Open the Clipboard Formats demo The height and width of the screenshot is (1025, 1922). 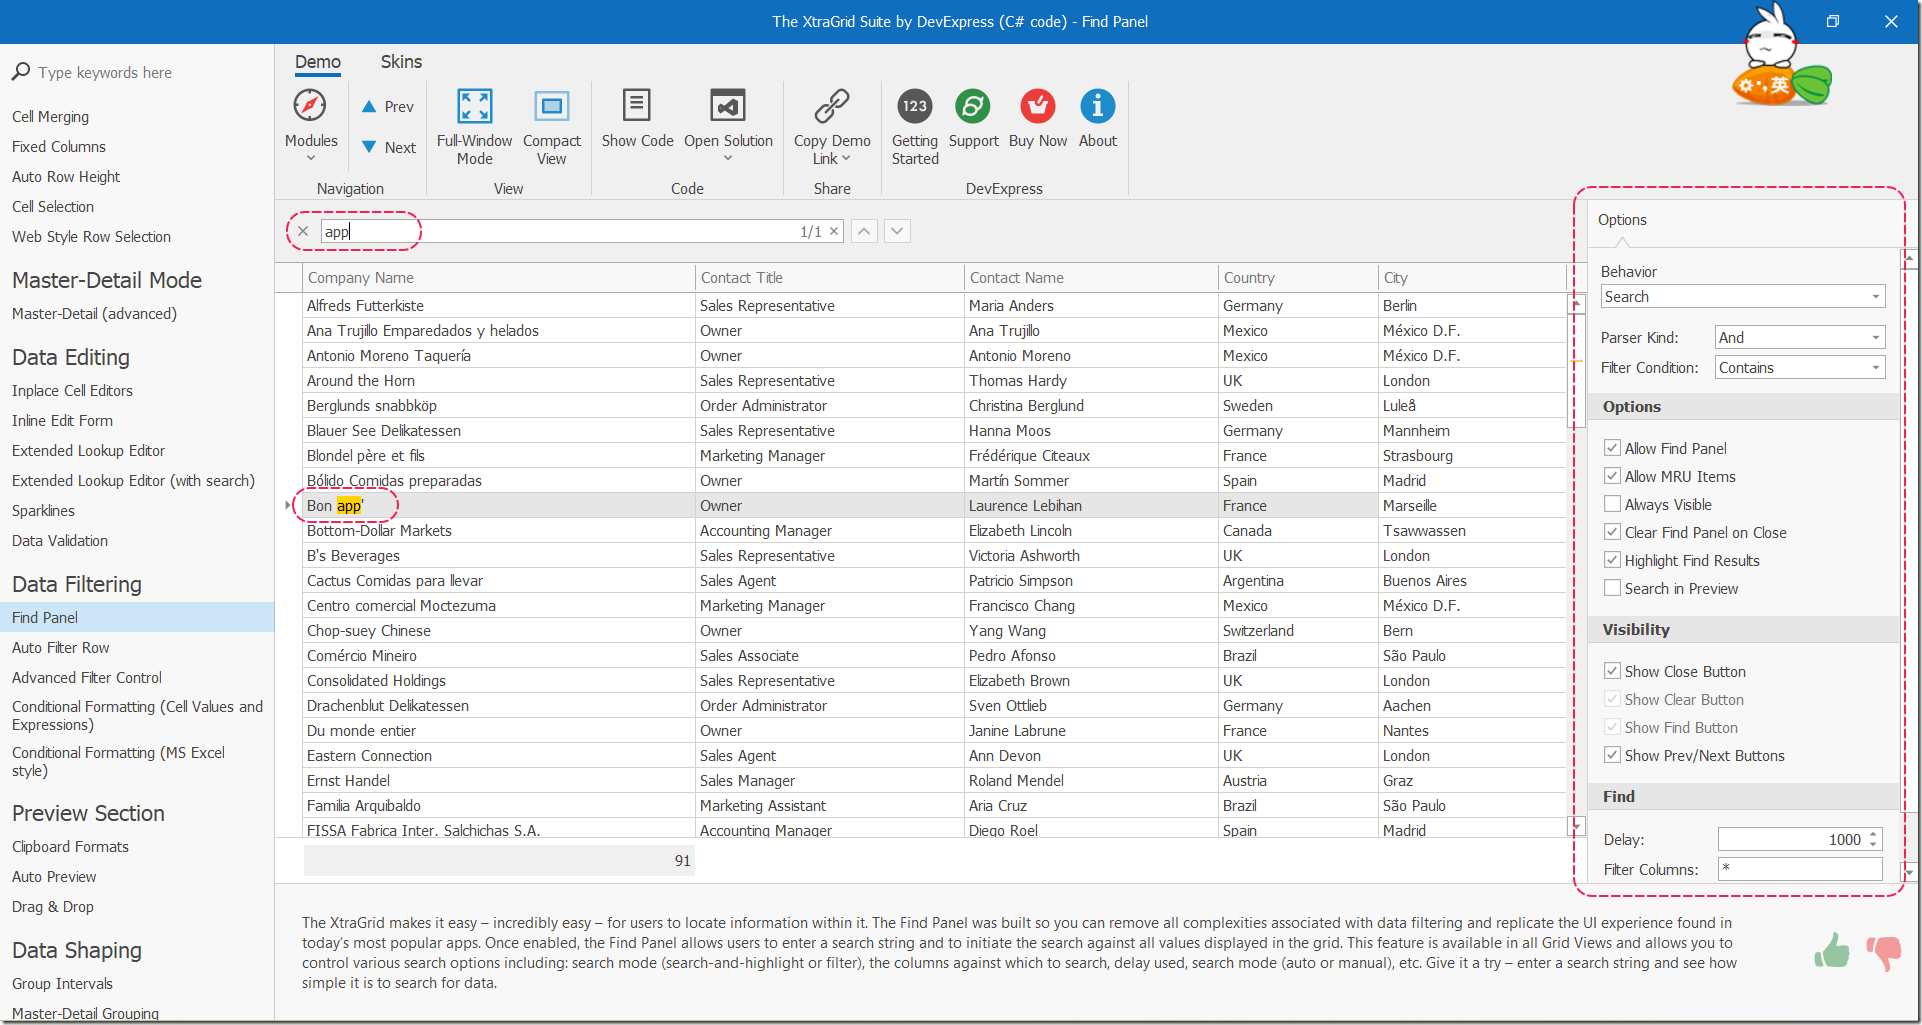(x=70, y=847)
